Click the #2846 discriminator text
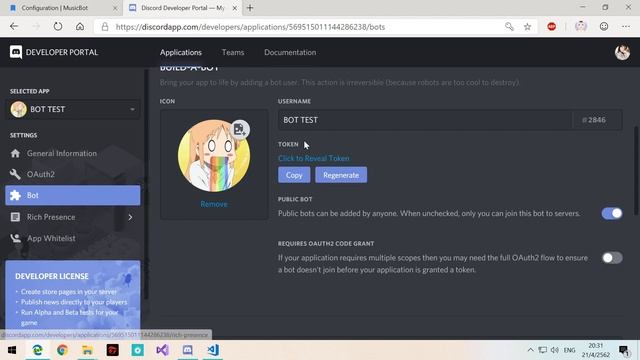 tap(594, 120)
